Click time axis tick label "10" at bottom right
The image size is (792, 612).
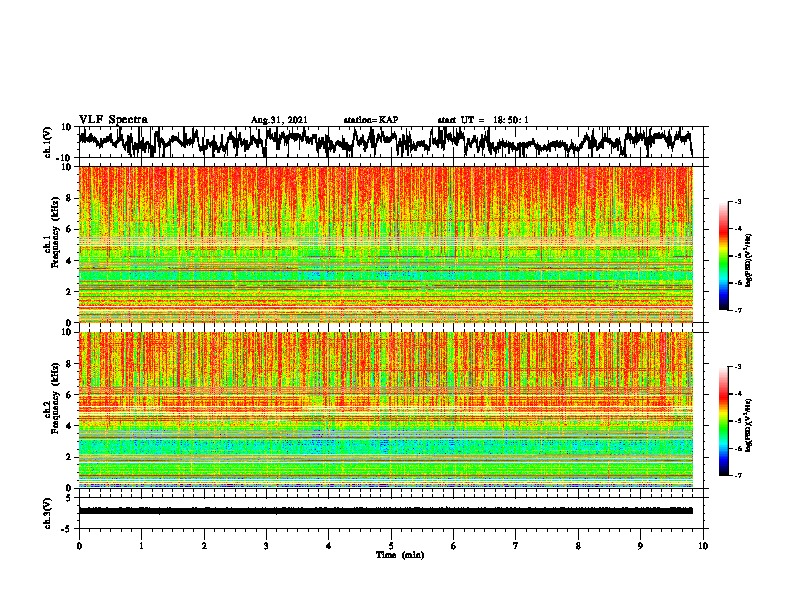(x=703, y=546)
